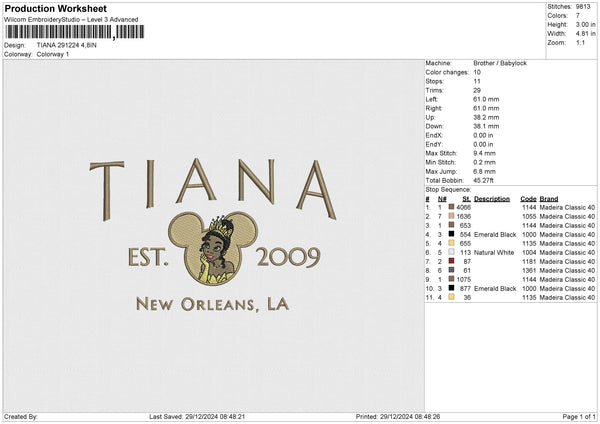Click the Up value '38.2 mm'
Image resolution: width=600 pixels, height=424 pixels.
486,117
